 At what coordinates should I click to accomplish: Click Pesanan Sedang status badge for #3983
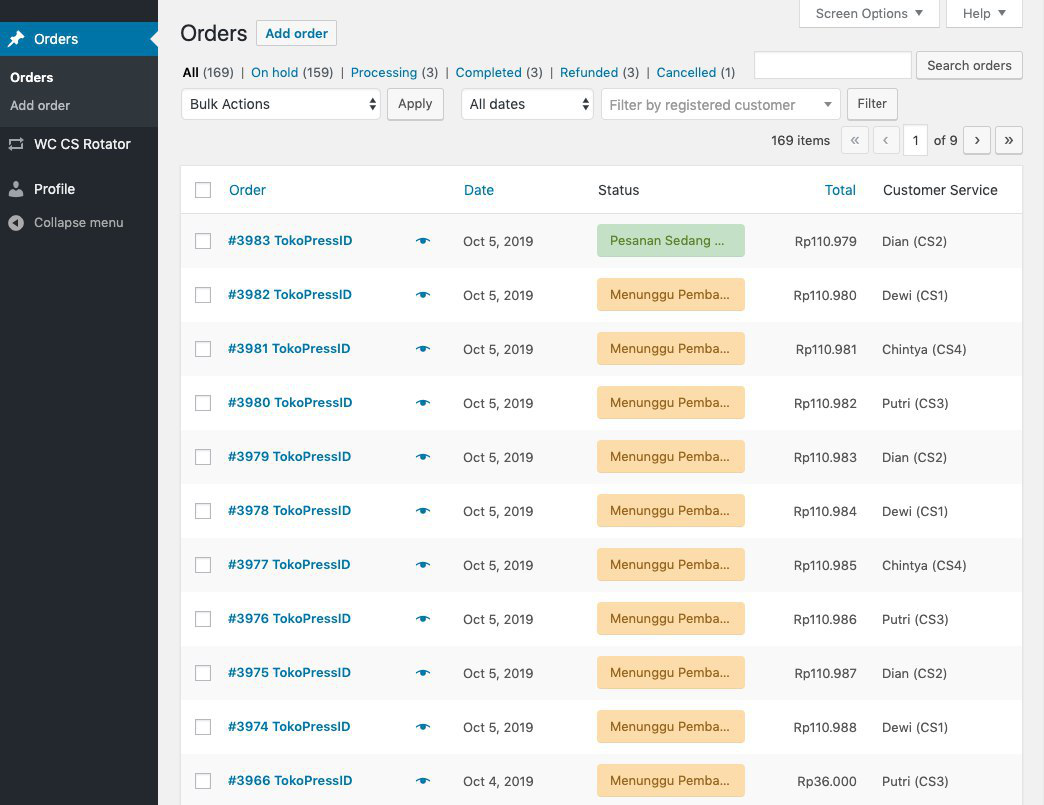[x=670, y=240]
